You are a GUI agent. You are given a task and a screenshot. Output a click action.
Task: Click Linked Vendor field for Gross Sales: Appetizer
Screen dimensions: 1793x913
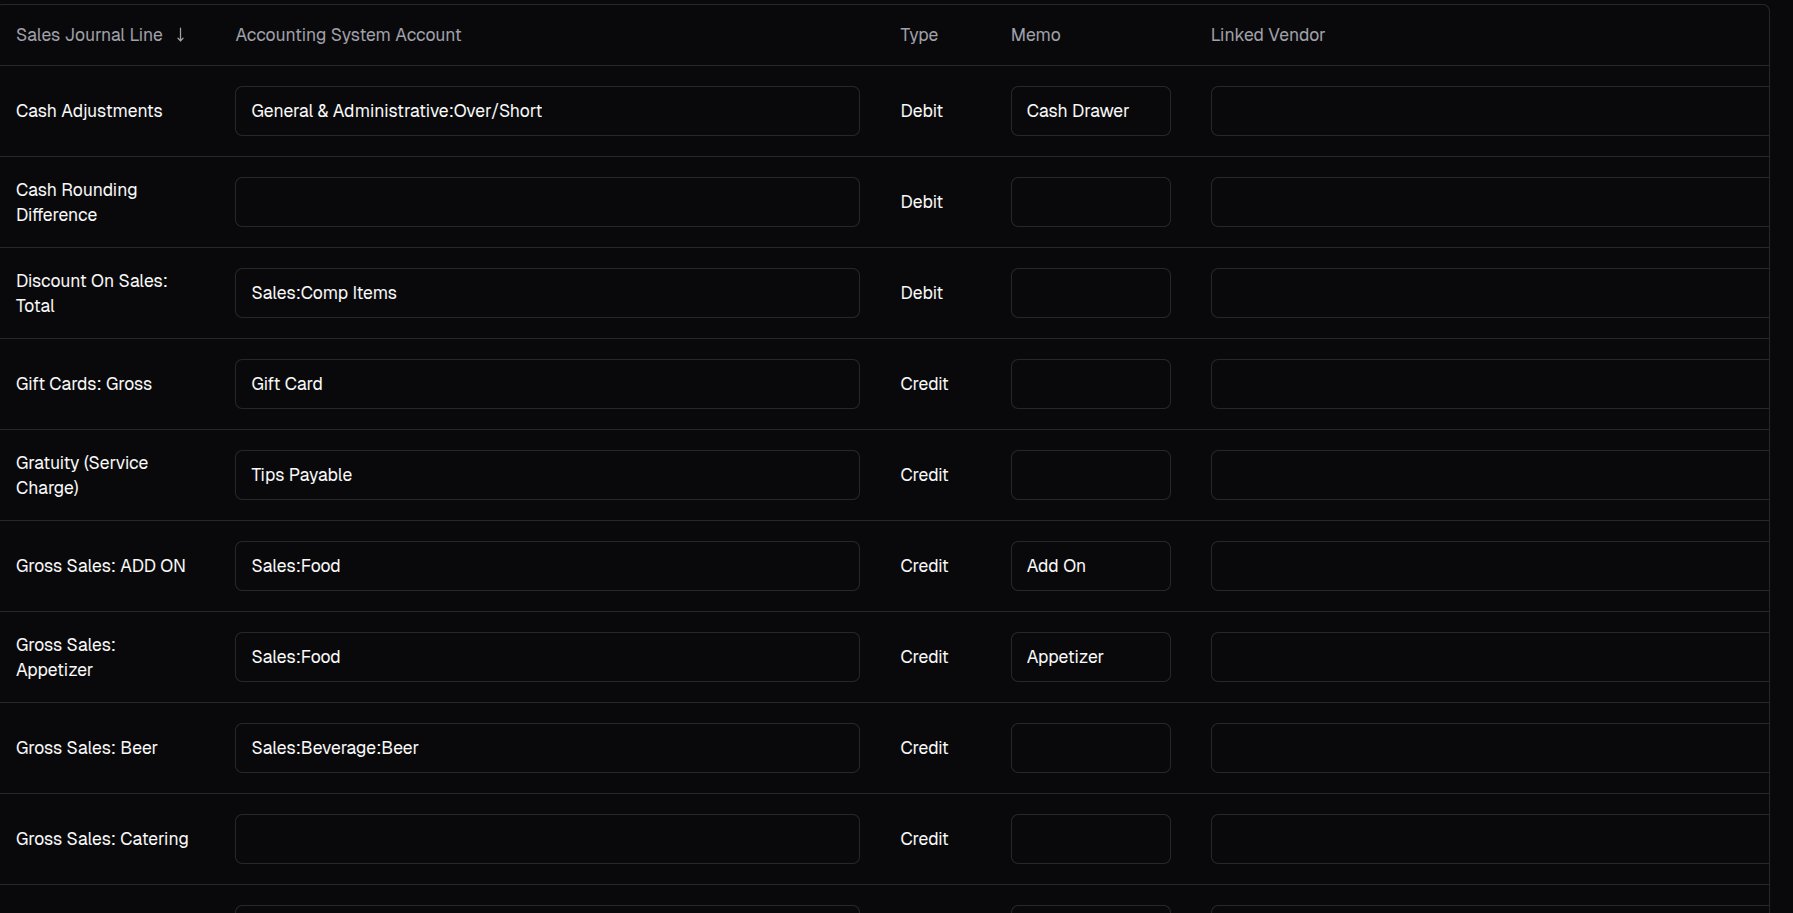1490,657
